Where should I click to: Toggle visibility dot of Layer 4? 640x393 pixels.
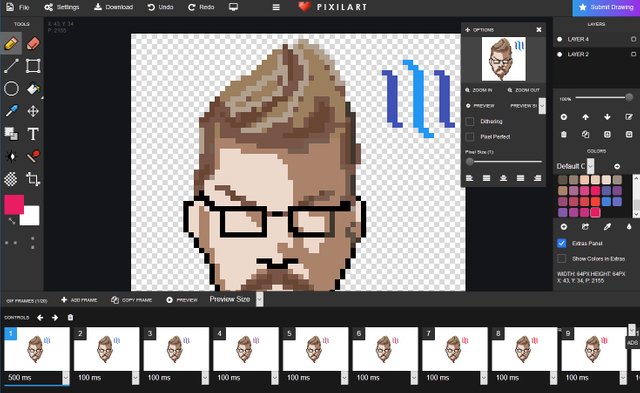point(560,39)
